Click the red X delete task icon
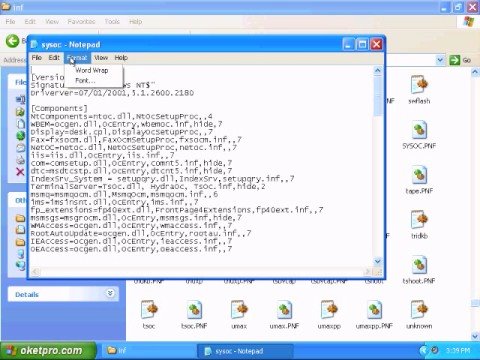The width and height of the screenshot is (480, 360). tap(20, 172)
